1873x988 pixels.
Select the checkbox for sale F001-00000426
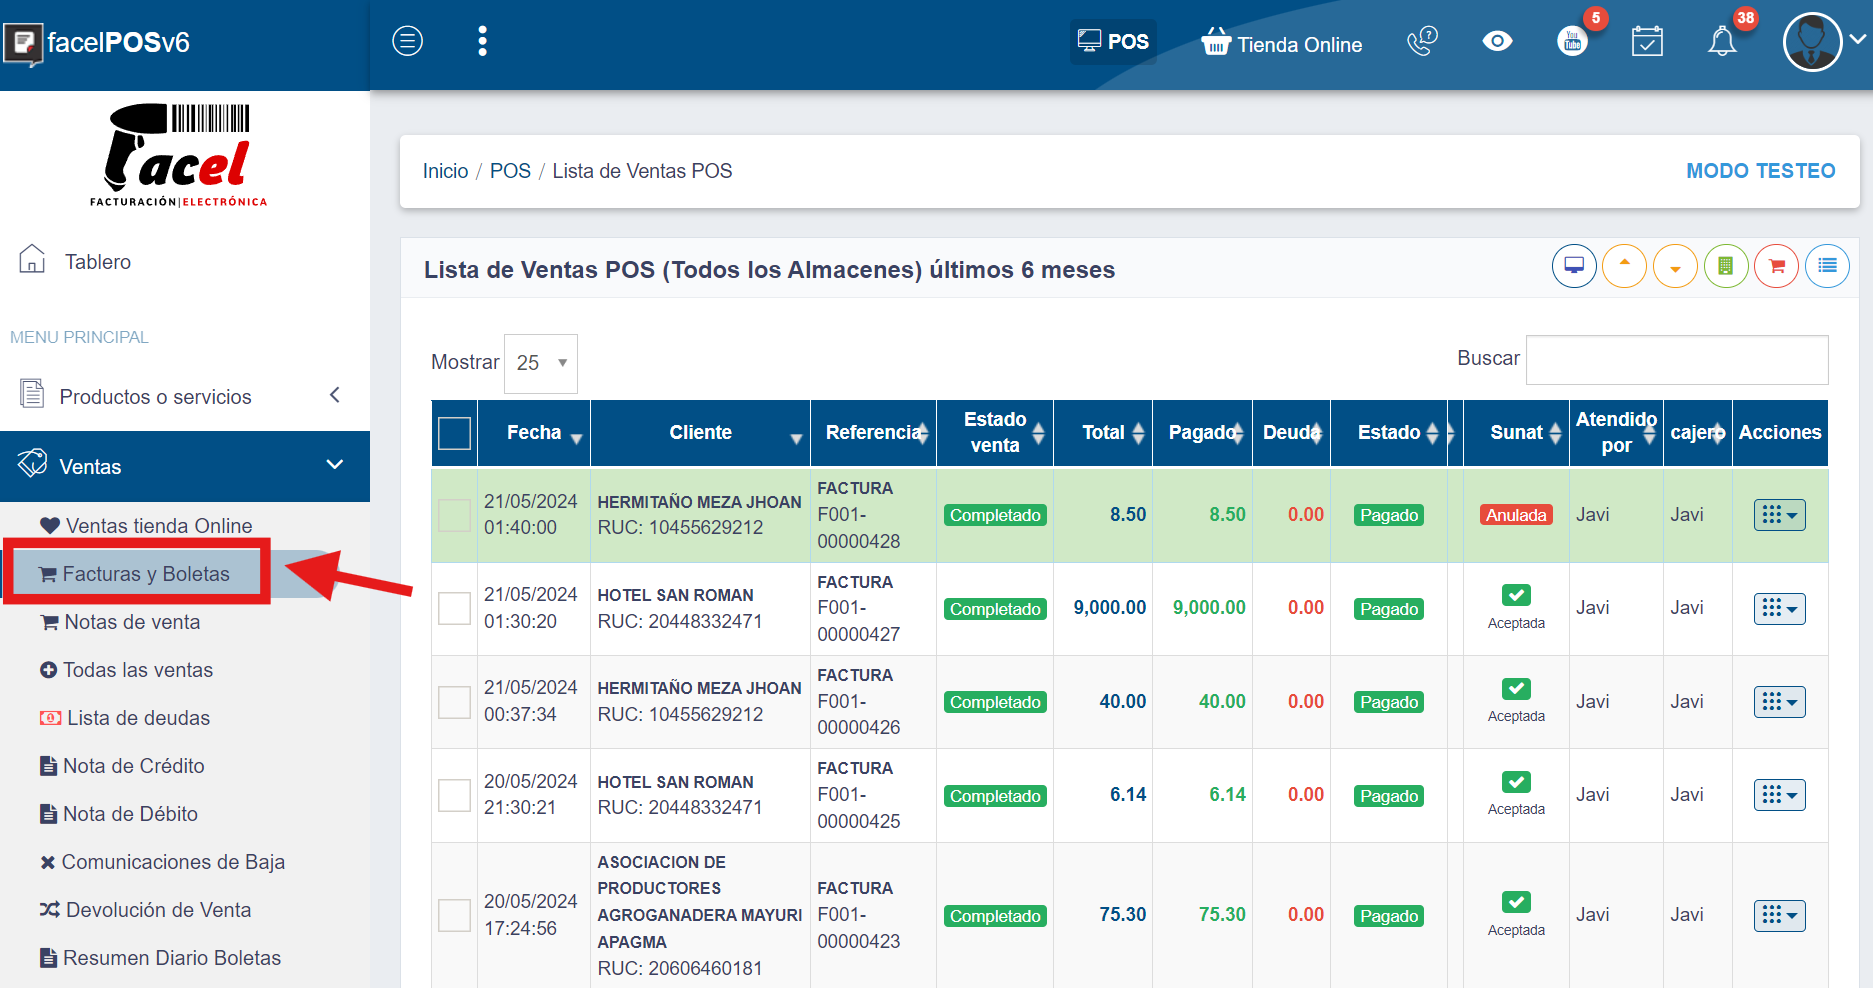tap(455, 702)
